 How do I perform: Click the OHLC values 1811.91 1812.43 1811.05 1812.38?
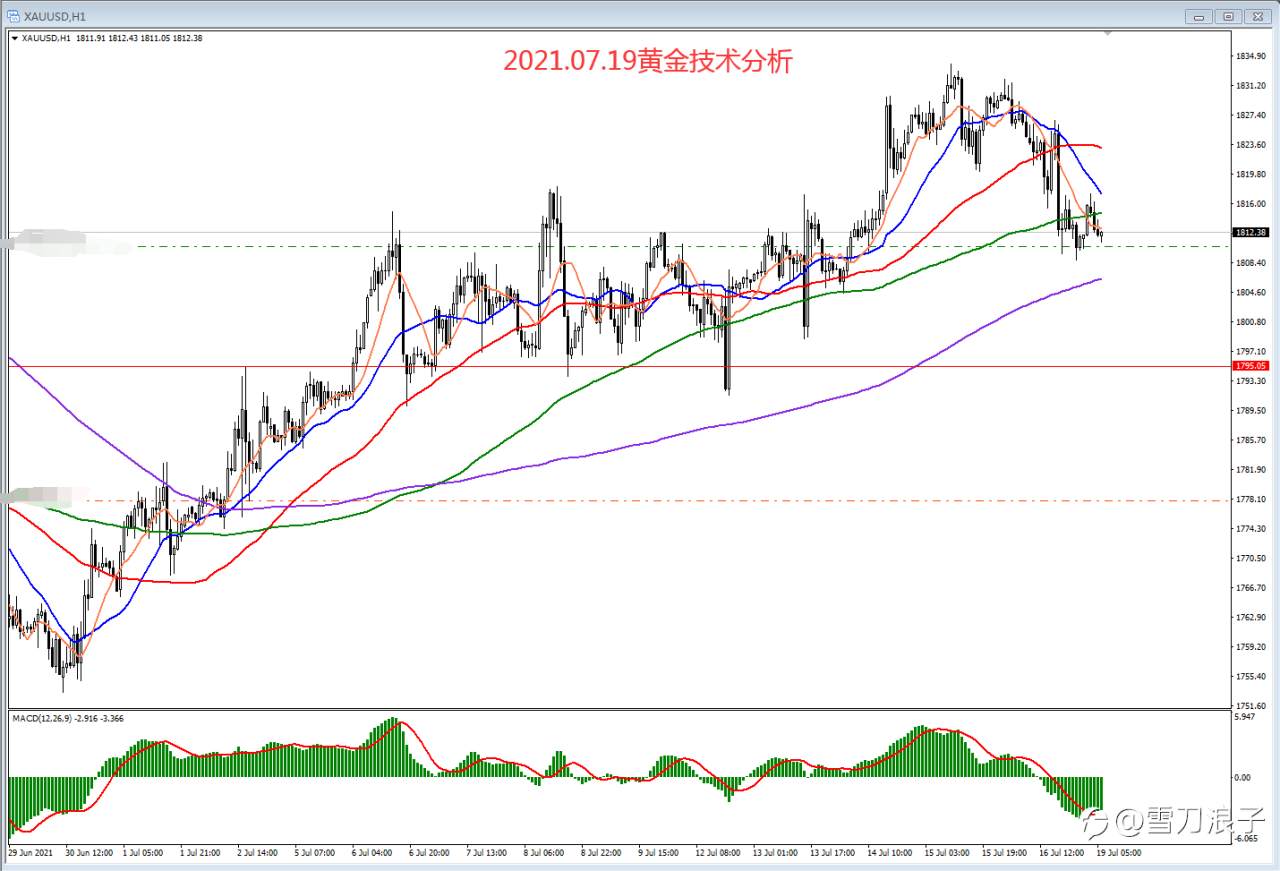click(x=138, y=38)
